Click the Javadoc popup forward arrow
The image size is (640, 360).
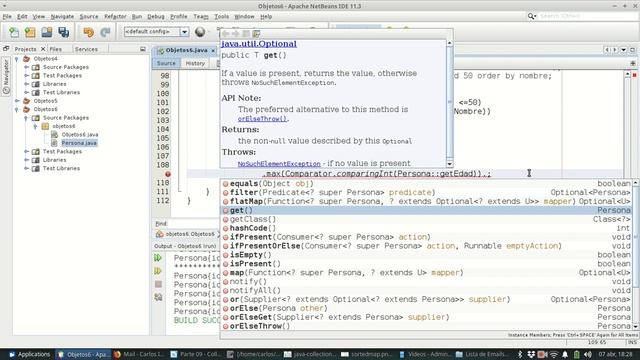[236, 33]
